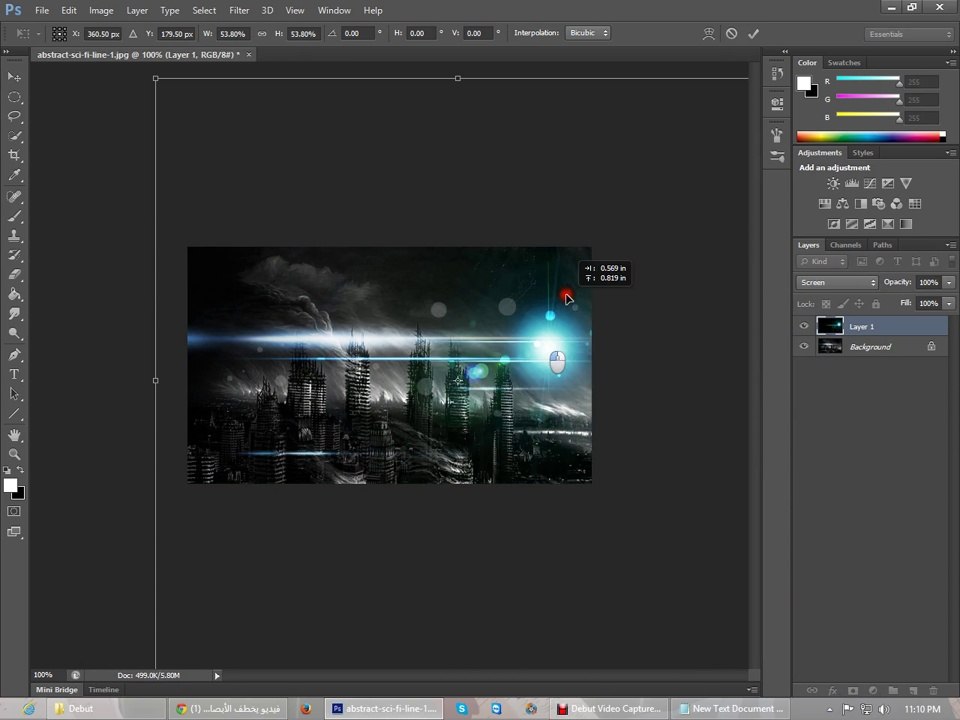Open the layer Opacity slider dropdown

pyautogui.click(x=950, y=282)
